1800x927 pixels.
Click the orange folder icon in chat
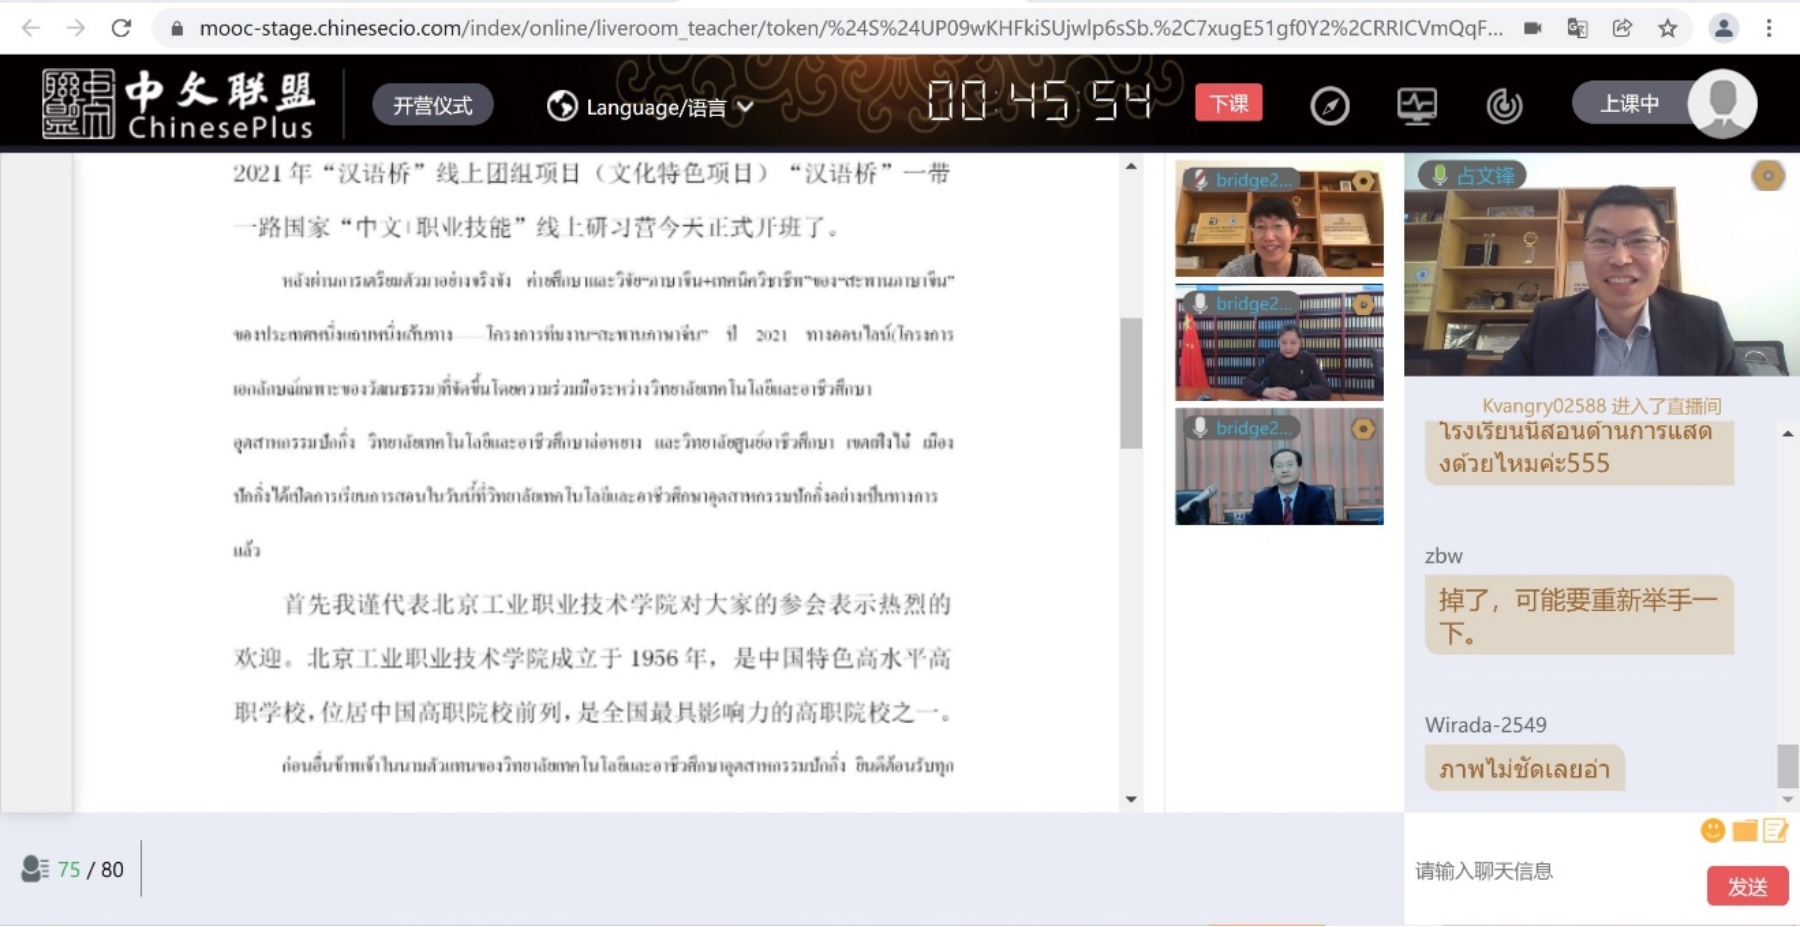(x=1744, y=831)
